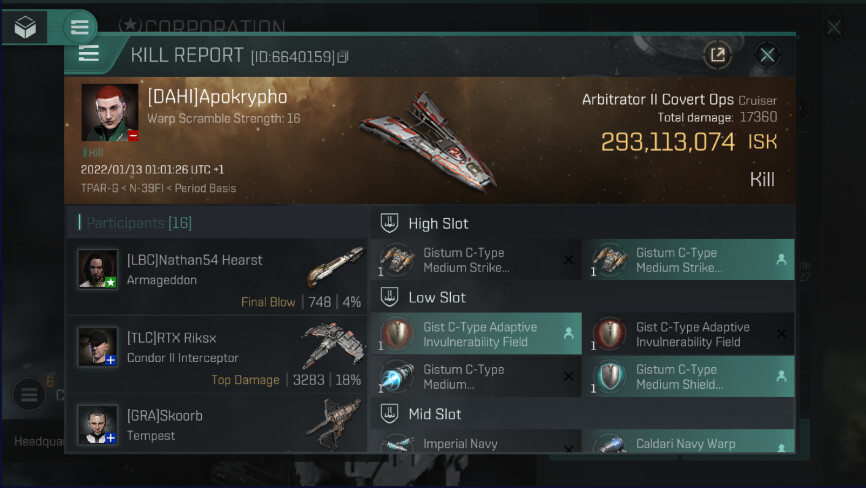The image size is (866, 489).
Task: Click the blue Gistum C-Type Medium module
Action: point(476,376)
